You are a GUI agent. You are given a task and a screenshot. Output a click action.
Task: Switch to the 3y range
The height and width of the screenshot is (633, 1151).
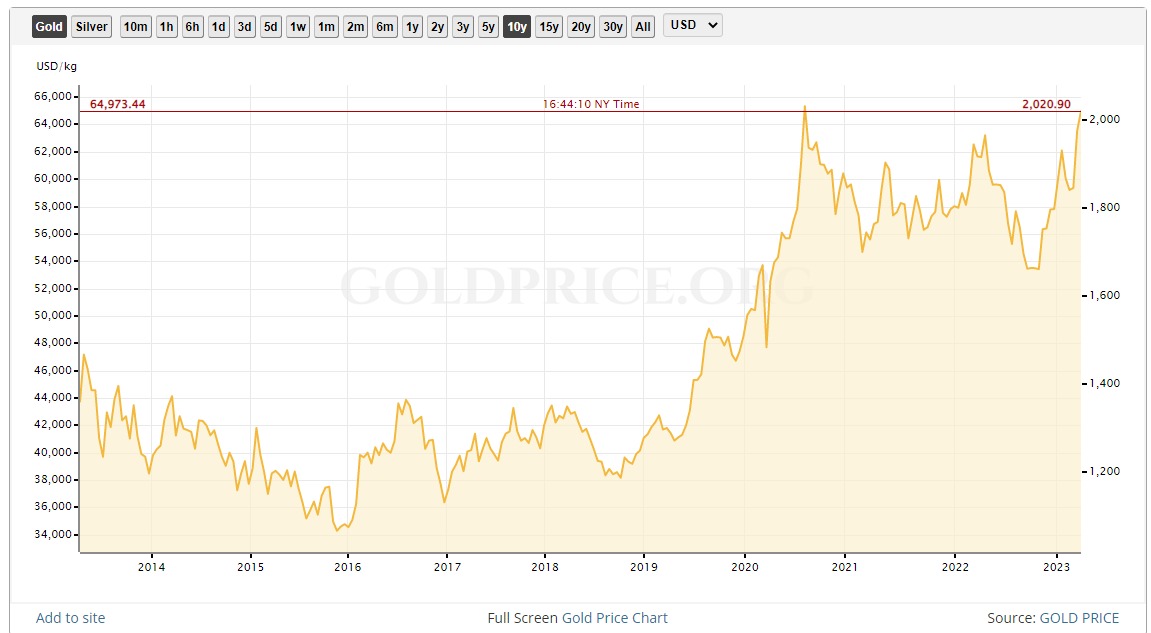point(462,26)
